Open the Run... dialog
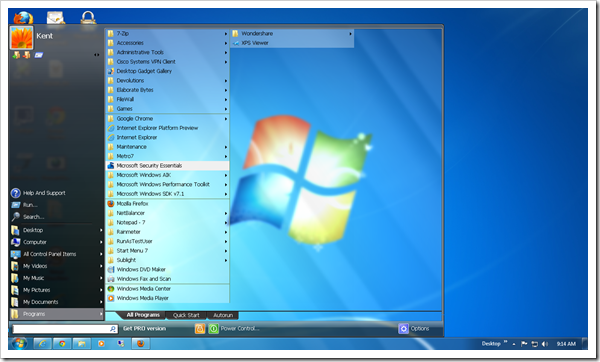The image size is (600, 362). coord(57,205)
